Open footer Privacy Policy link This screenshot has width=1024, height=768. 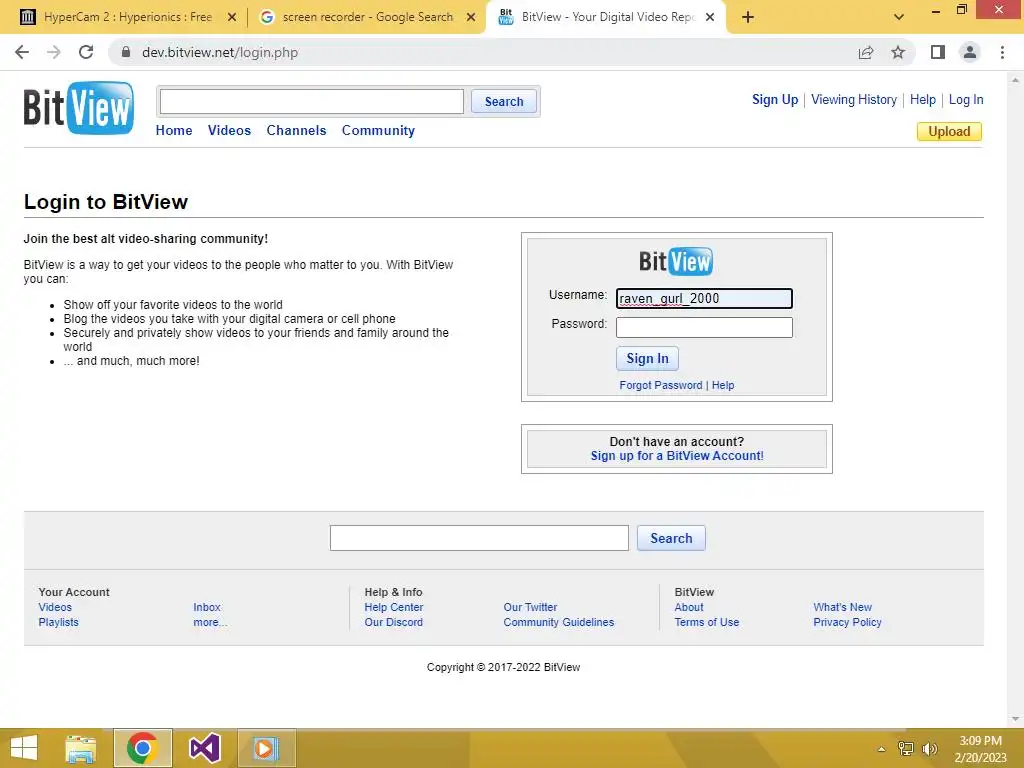tap(847, 622)
